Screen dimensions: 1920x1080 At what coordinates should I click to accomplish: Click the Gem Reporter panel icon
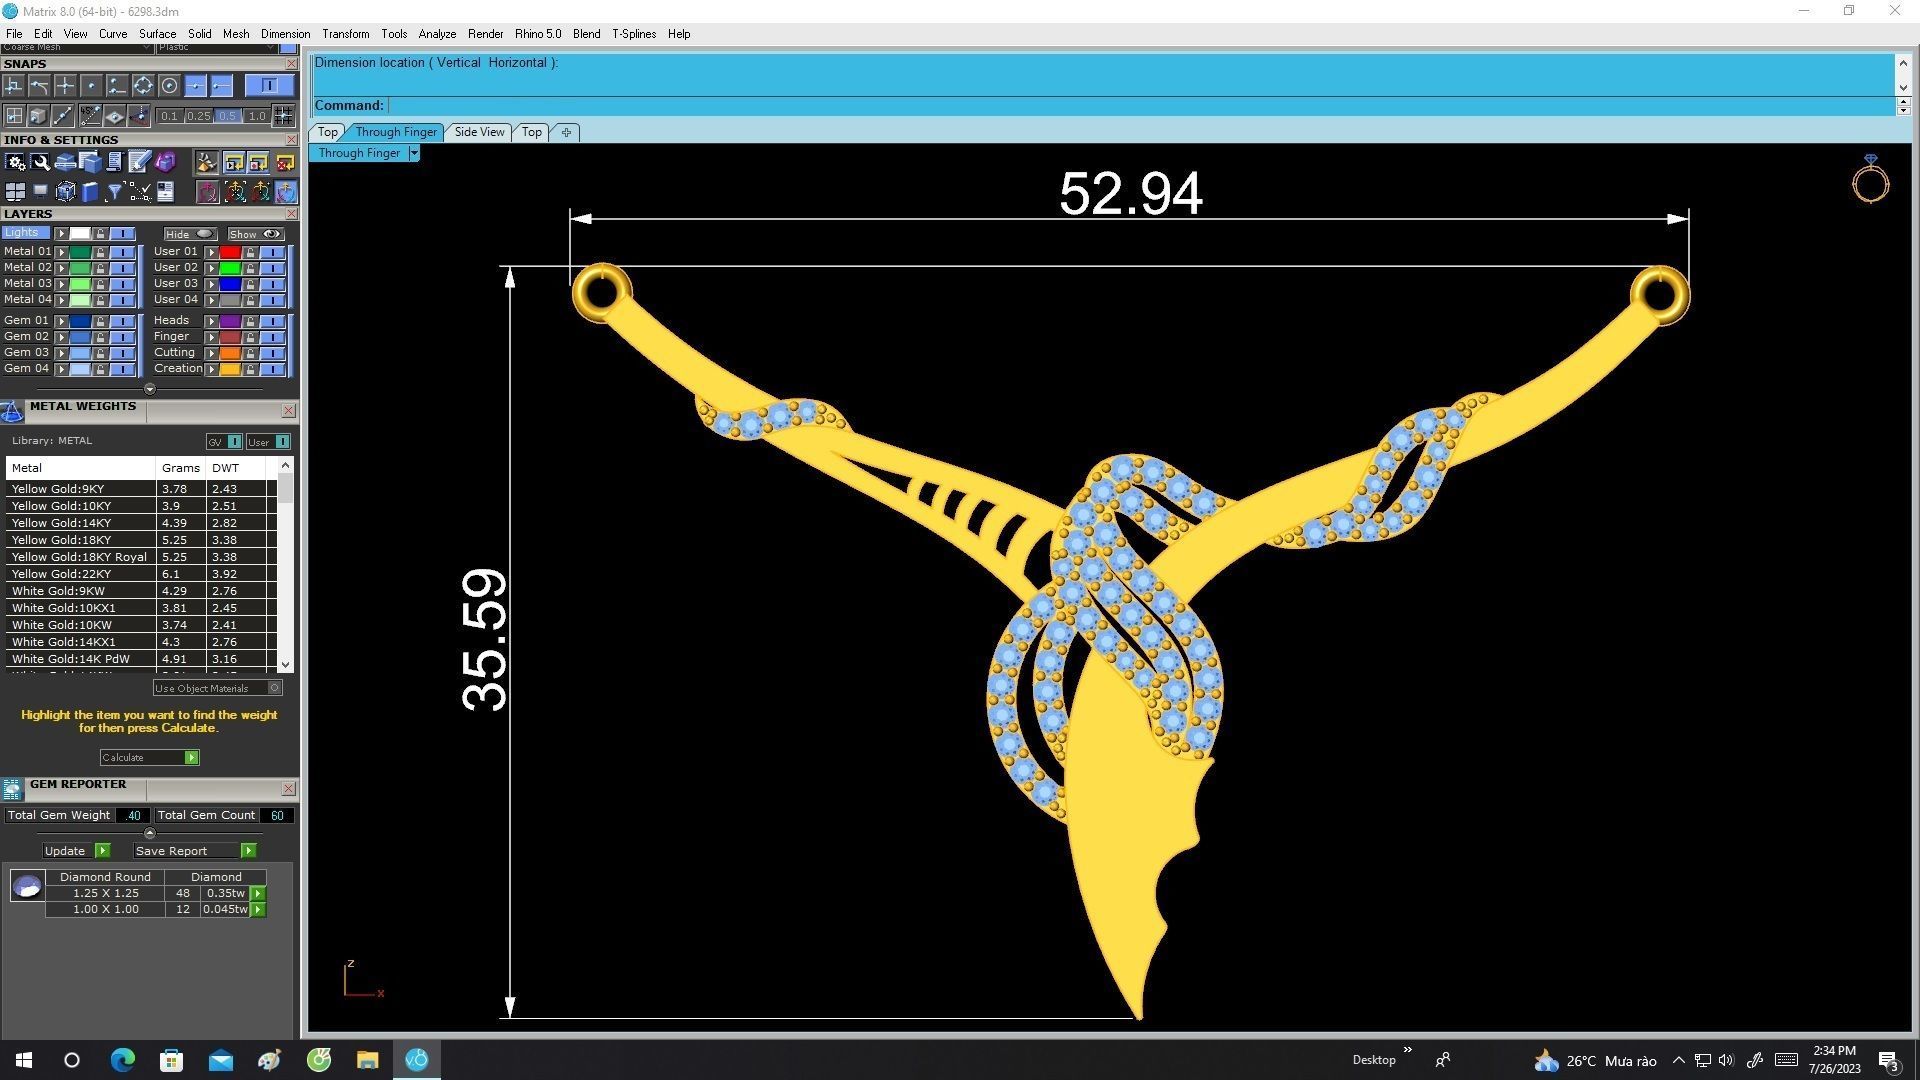coord(12,789)
